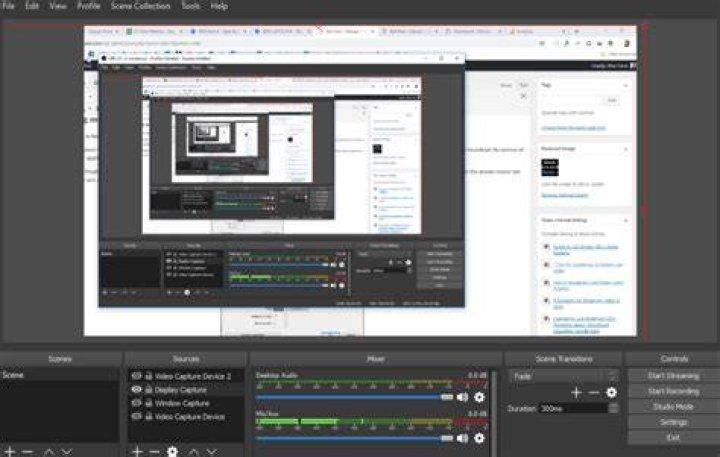
Task: Hide Video Capture Device 2 source
Action: pyautogui.click(x=136, y=376)
